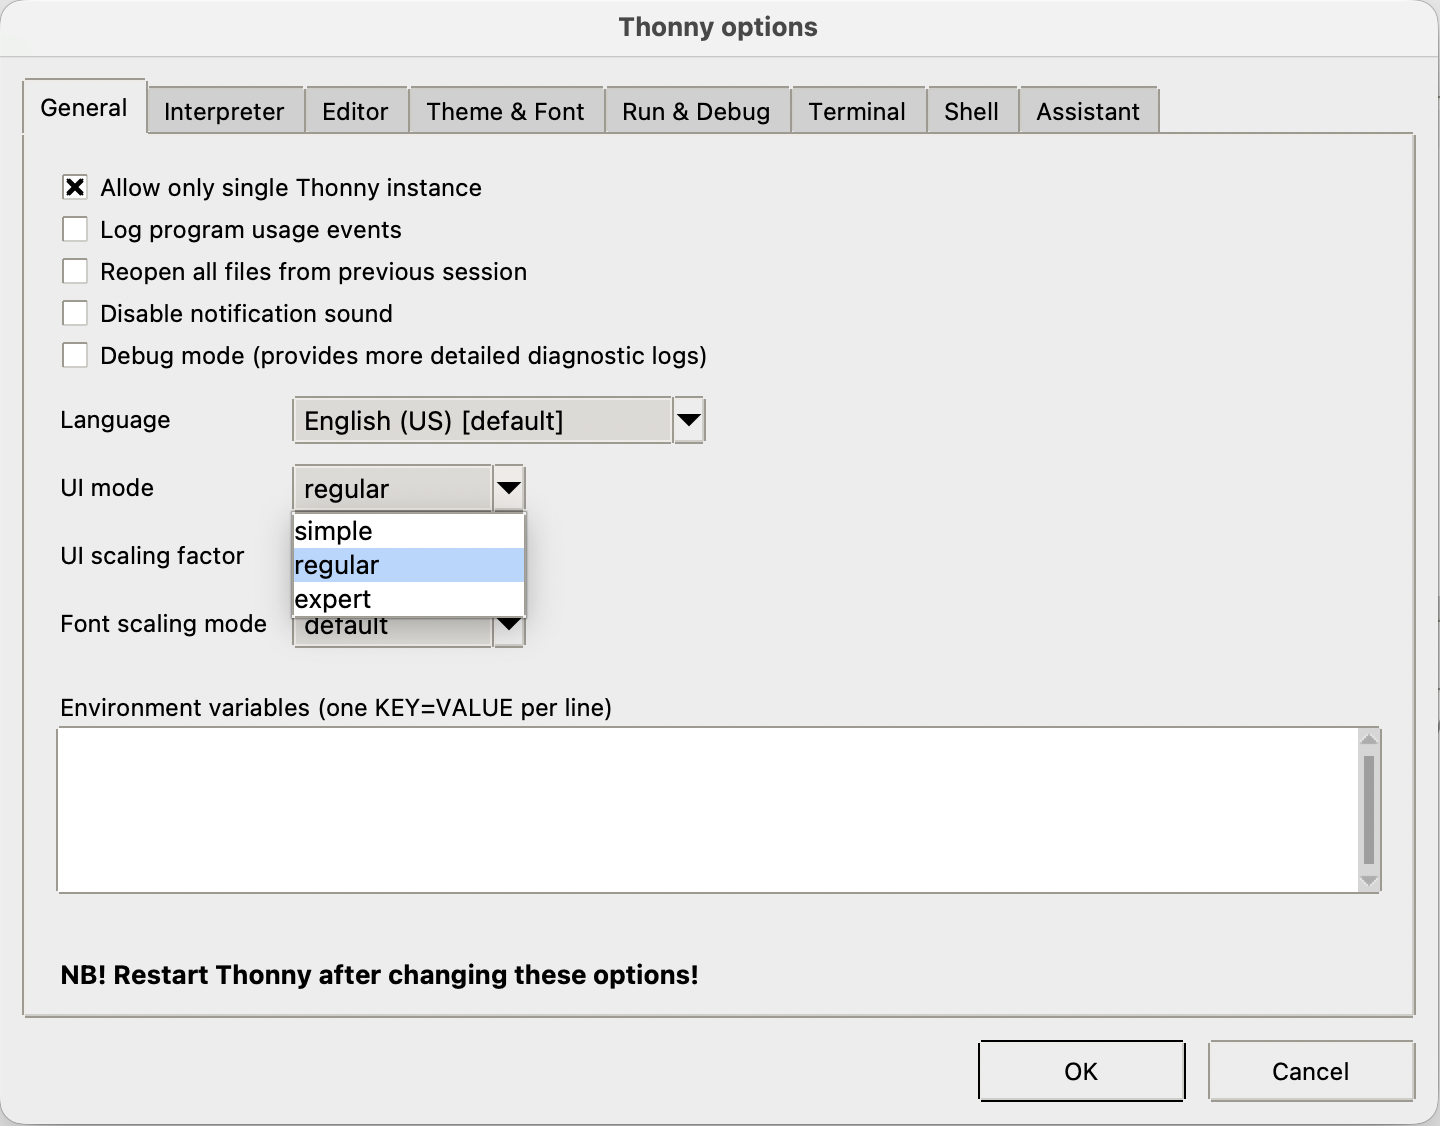The image size is (1440, 1126).
Task: Click the Language combo box field
Action: [x=482, y=420]
